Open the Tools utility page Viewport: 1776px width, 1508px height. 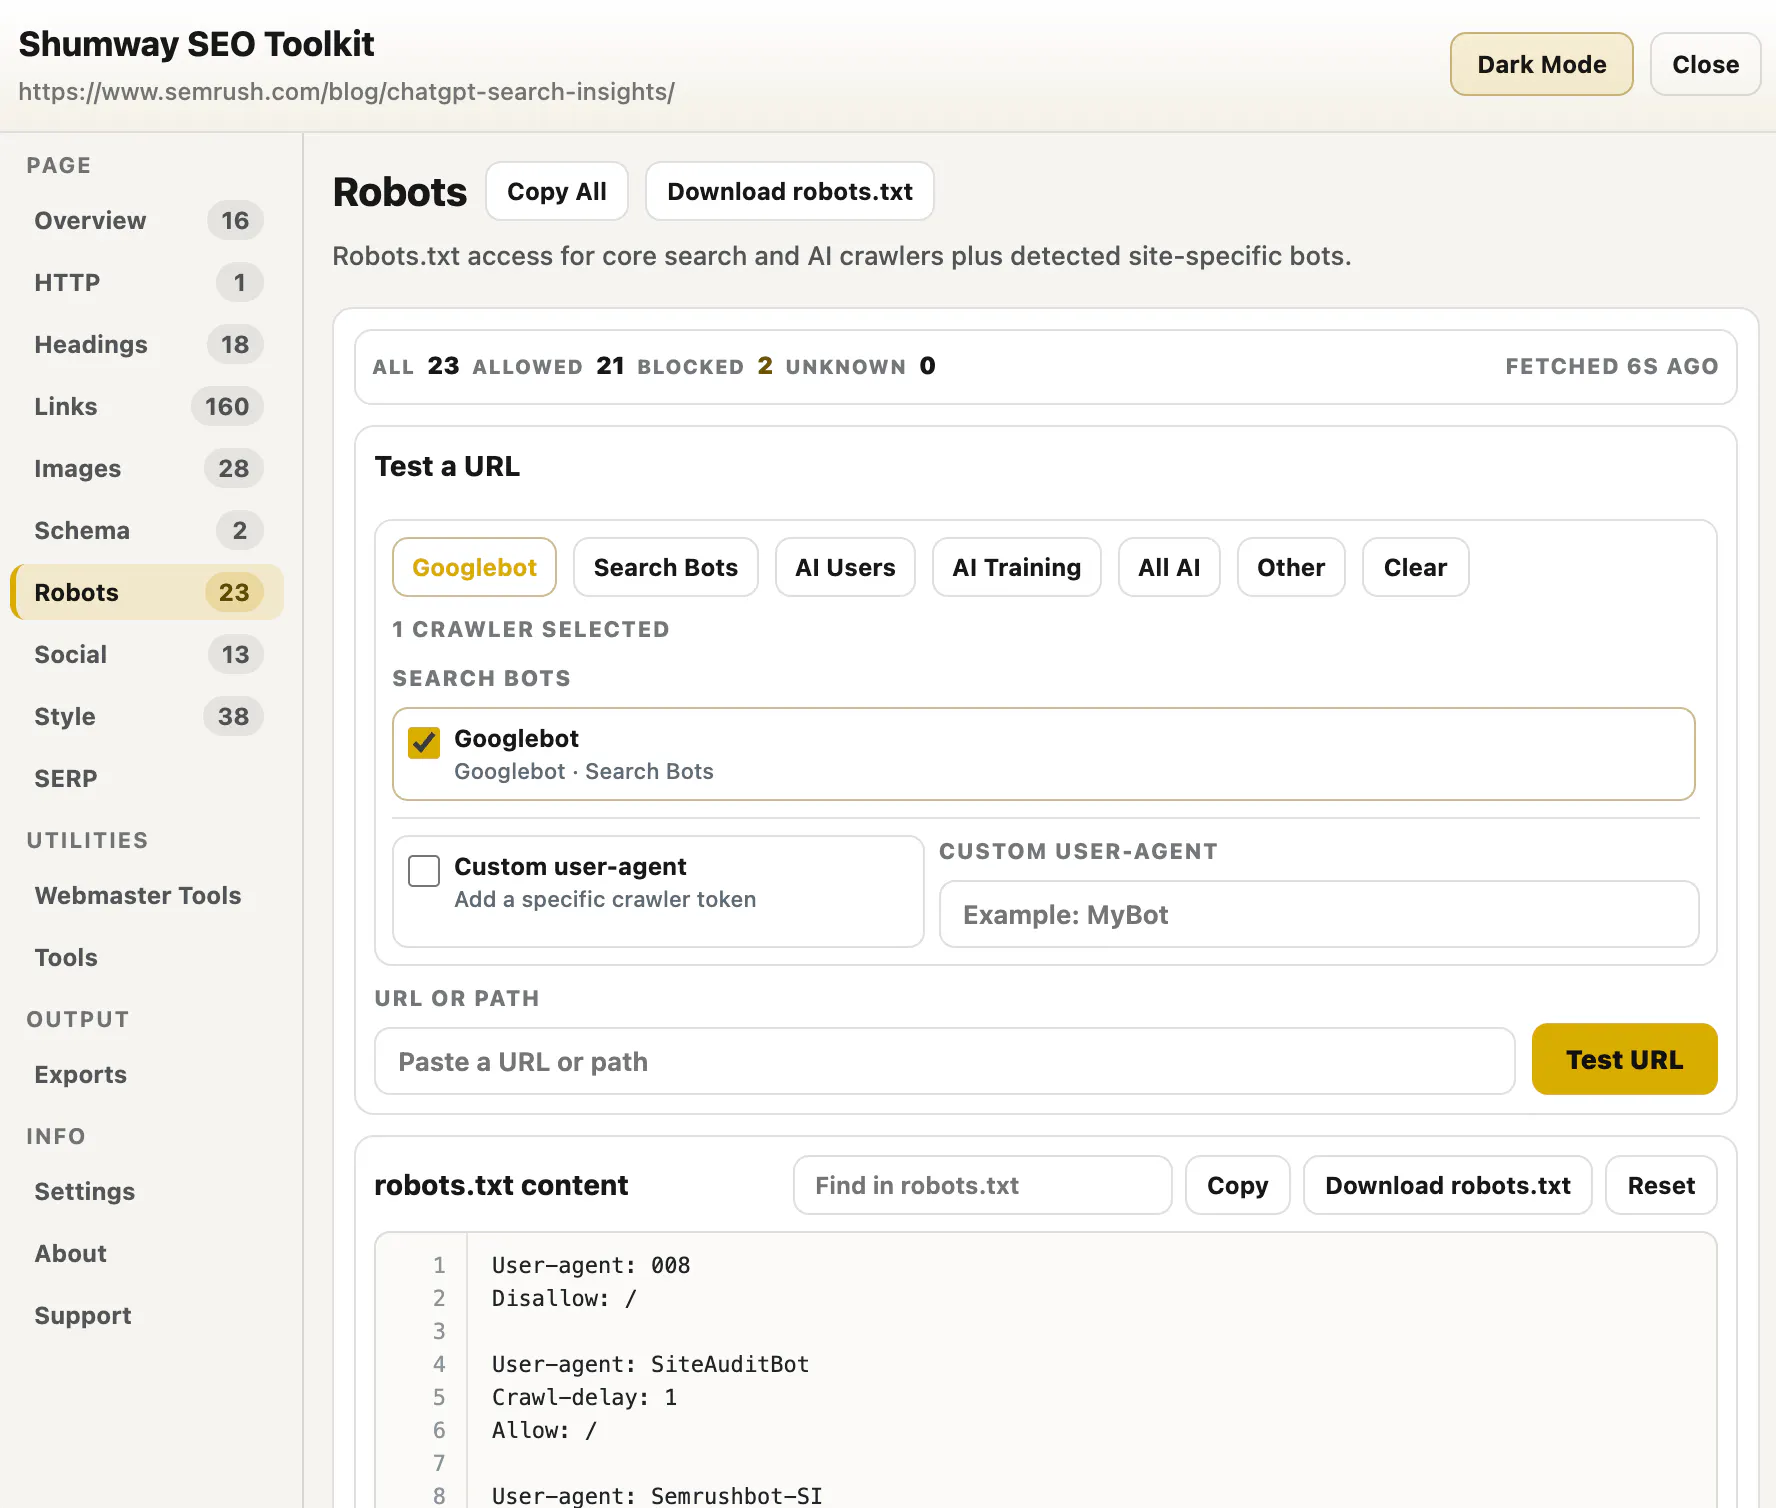(x=147, y=957)
